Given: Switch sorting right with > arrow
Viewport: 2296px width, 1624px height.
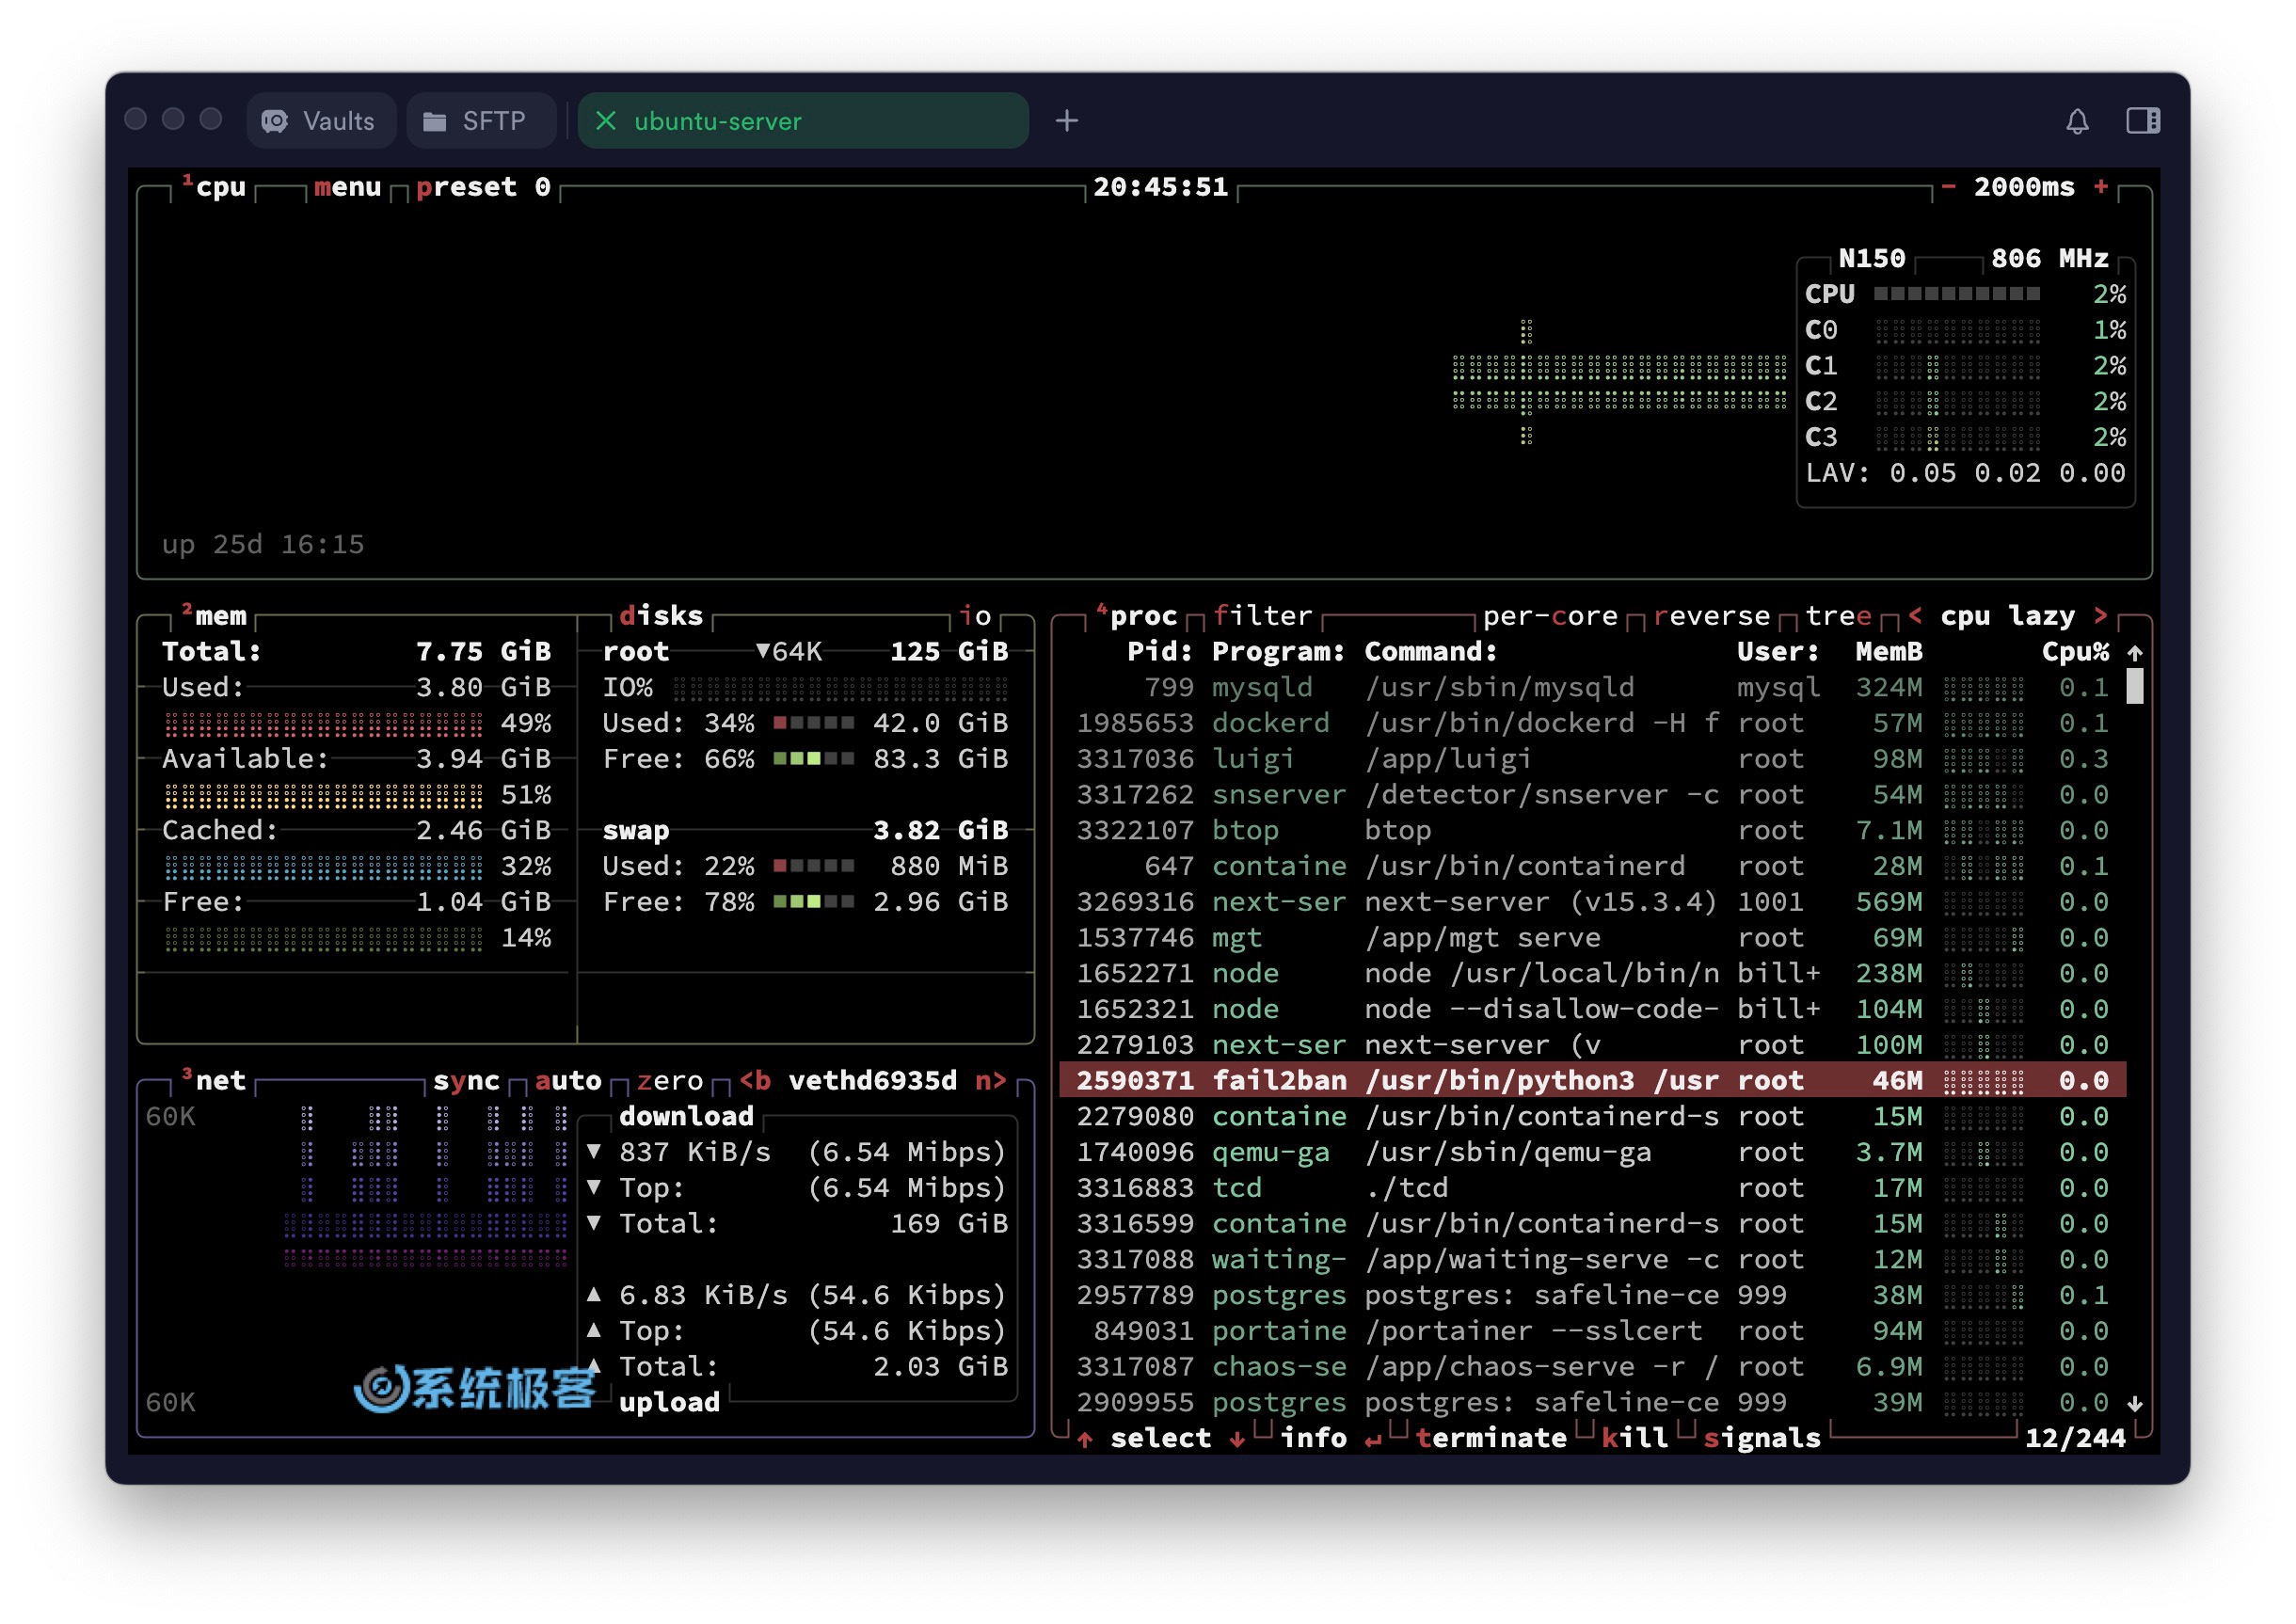Looking at the screenshot, I should (2100, 615).
